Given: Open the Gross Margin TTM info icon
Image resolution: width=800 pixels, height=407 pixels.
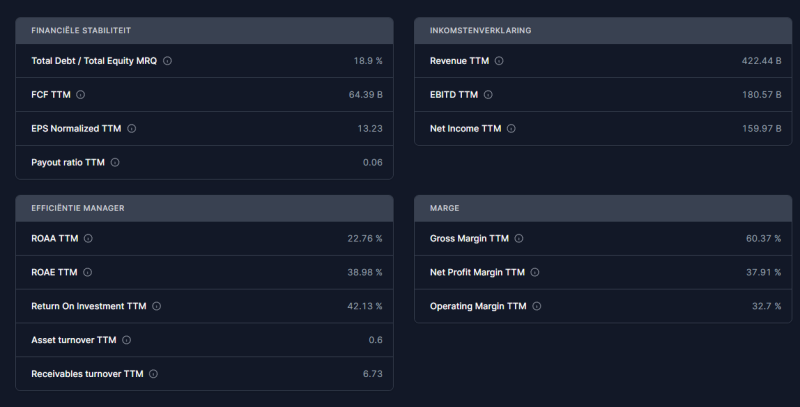Looking at the screenshot, I should pos(519,238).
